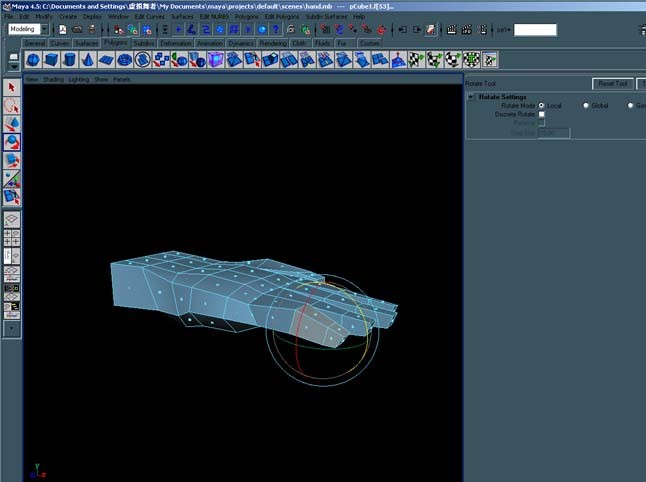Create a polygon cube from the shelf
This screenshot has width=646, height=482.
[51, 60]
